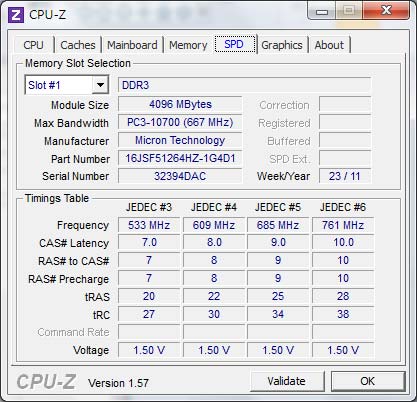The image size is (417, 402).
Task: Minimize the CPU-Z window
Action: point(322,12)
